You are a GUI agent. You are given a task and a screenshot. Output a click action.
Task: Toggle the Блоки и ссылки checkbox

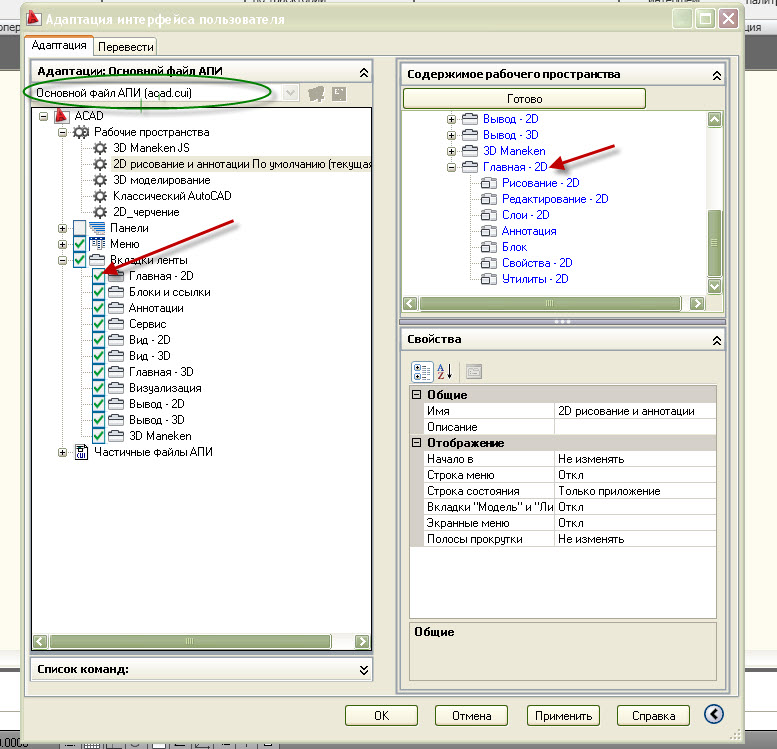[99, 292]
